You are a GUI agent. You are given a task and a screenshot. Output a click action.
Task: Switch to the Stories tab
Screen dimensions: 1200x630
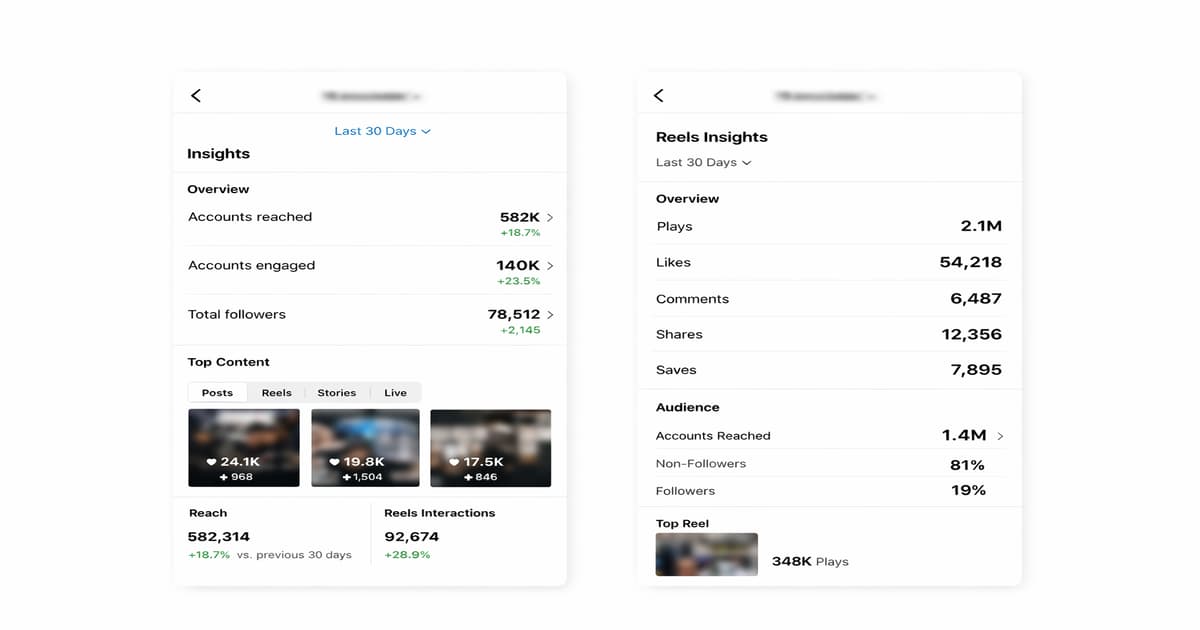tap(336, 393)
